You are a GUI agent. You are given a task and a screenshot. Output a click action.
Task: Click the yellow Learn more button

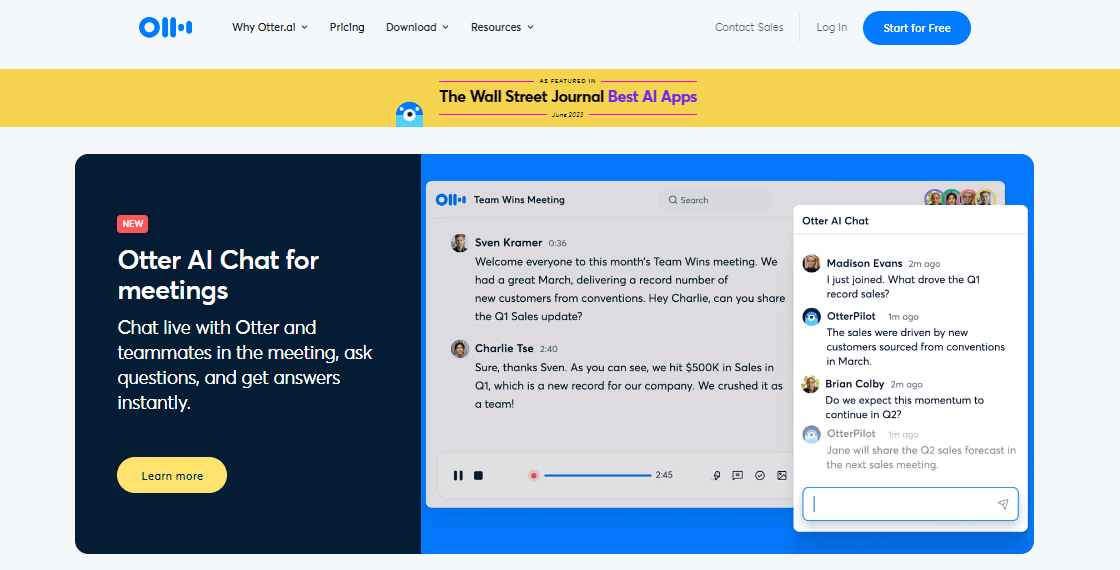click(x=172, y=475)
